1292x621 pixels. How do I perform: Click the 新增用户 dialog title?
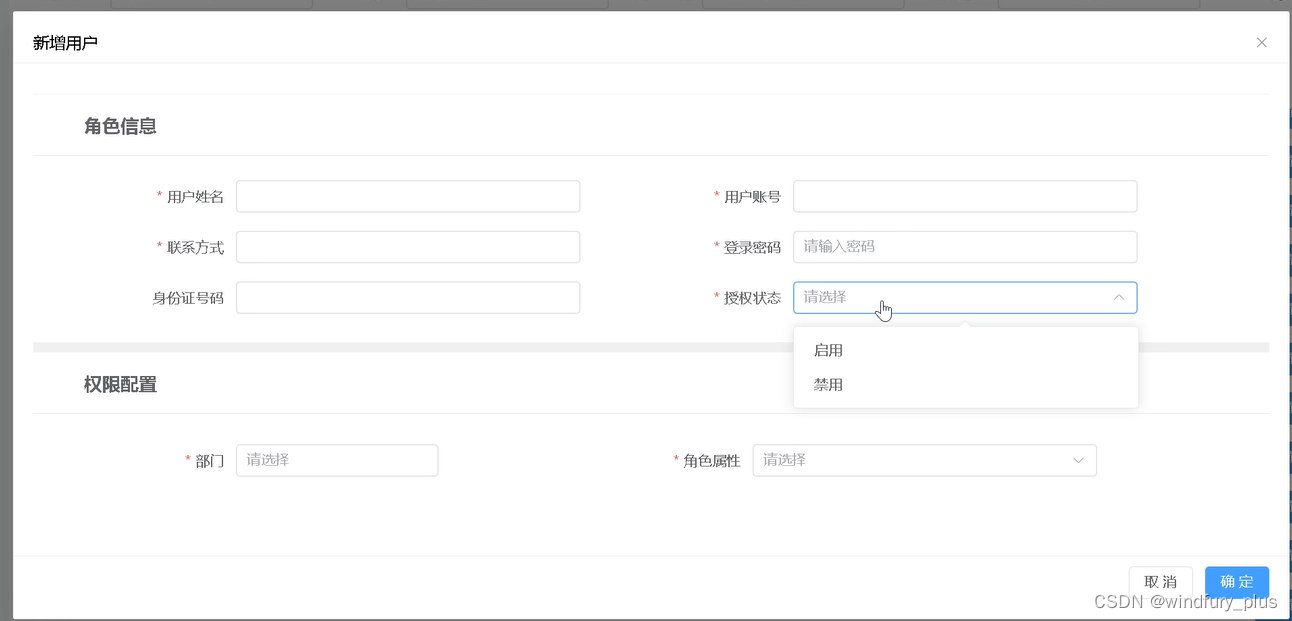[65, 42]
